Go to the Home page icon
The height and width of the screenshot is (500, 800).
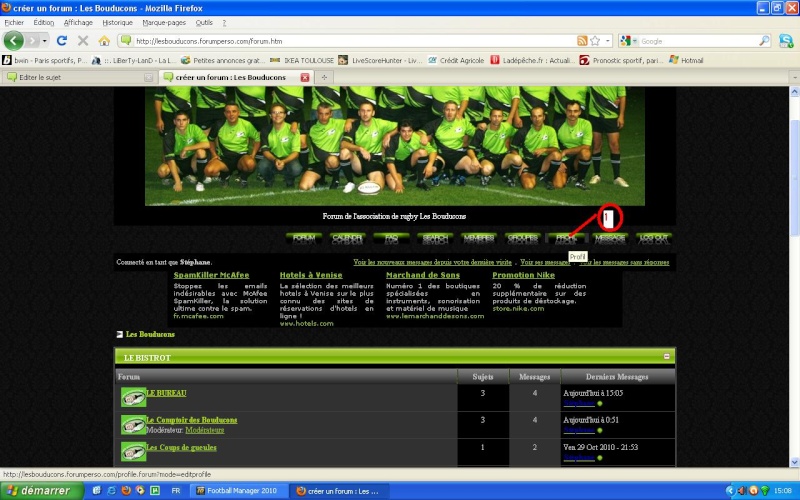click(104, 41)
